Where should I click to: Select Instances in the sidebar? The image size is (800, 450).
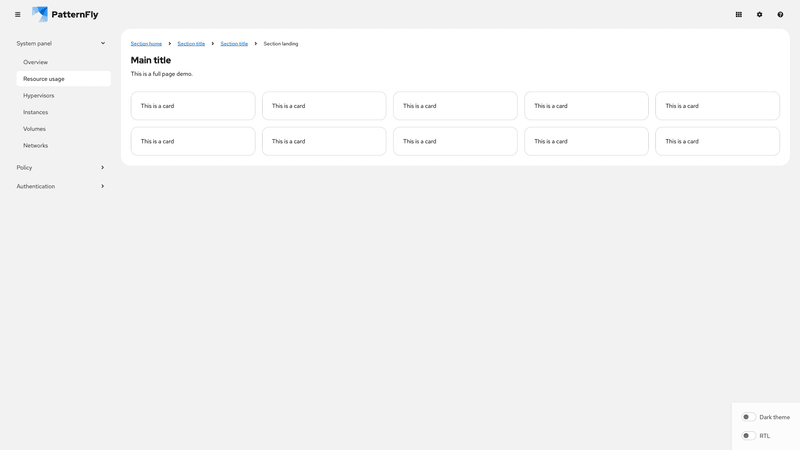coord(63,112)
